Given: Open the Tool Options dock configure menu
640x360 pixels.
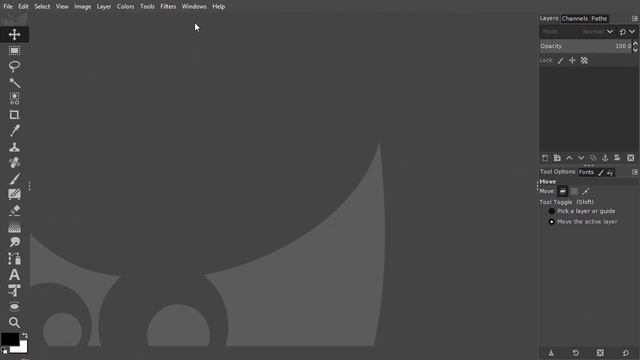Looking at the screenshot, I should (634, 172).
